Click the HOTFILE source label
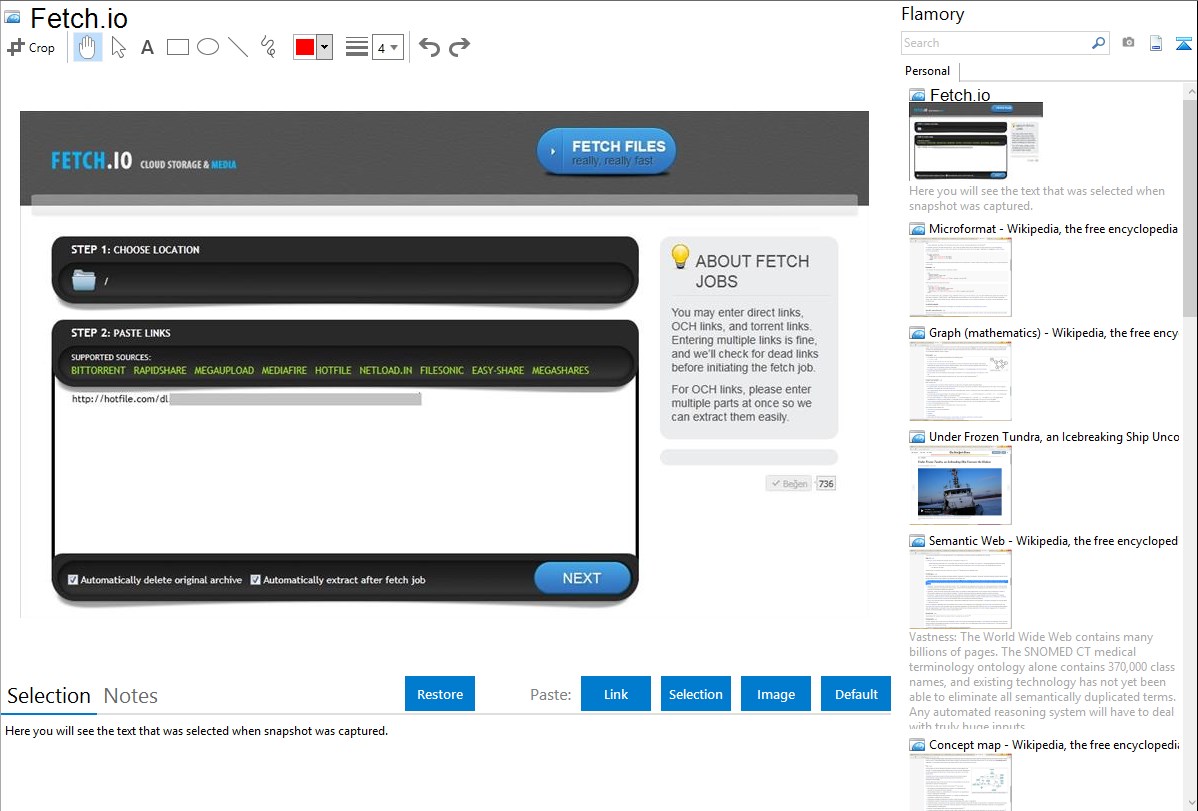 click(333, 371)
